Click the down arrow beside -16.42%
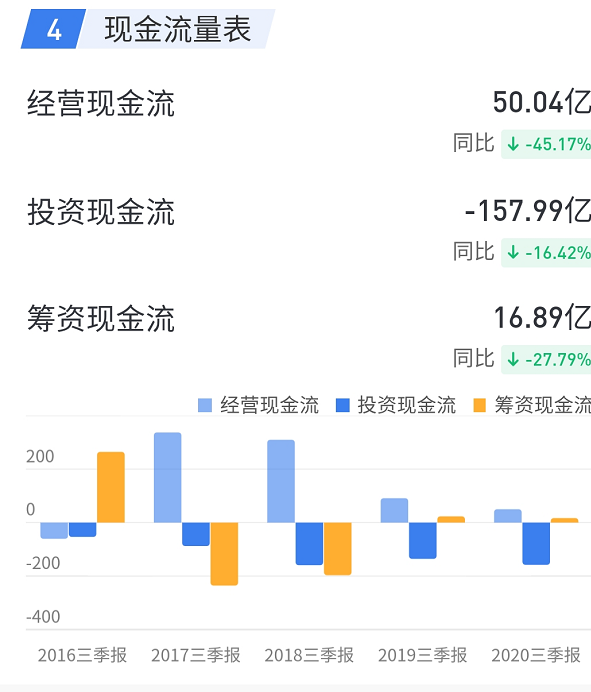591x692 pixels. click(513, 253)
